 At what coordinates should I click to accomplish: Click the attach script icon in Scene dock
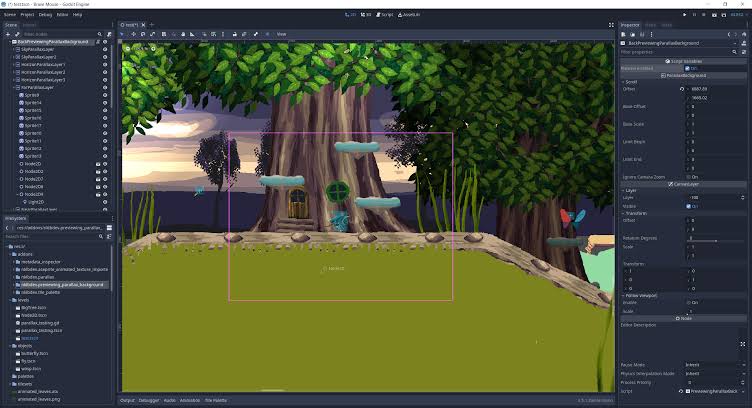(x=109, y=34)
